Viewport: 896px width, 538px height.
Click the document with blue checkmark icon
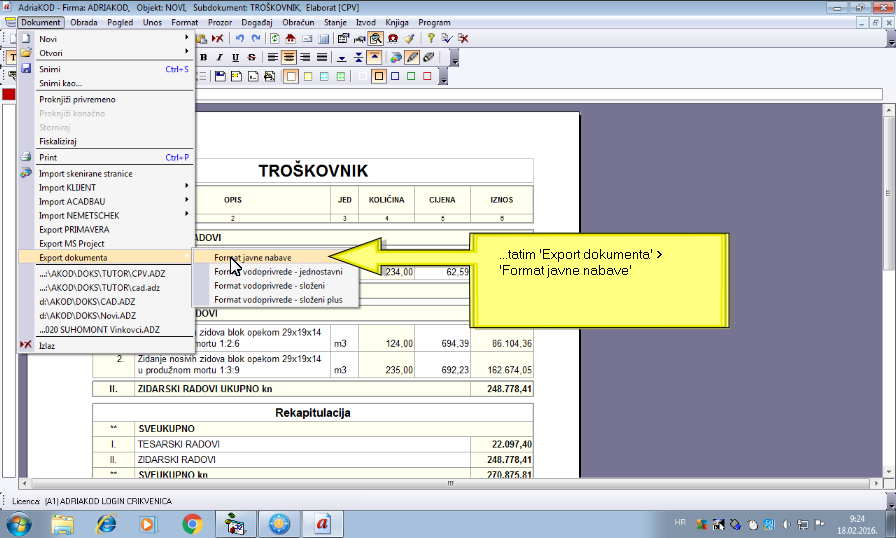[x=447, y=38]
